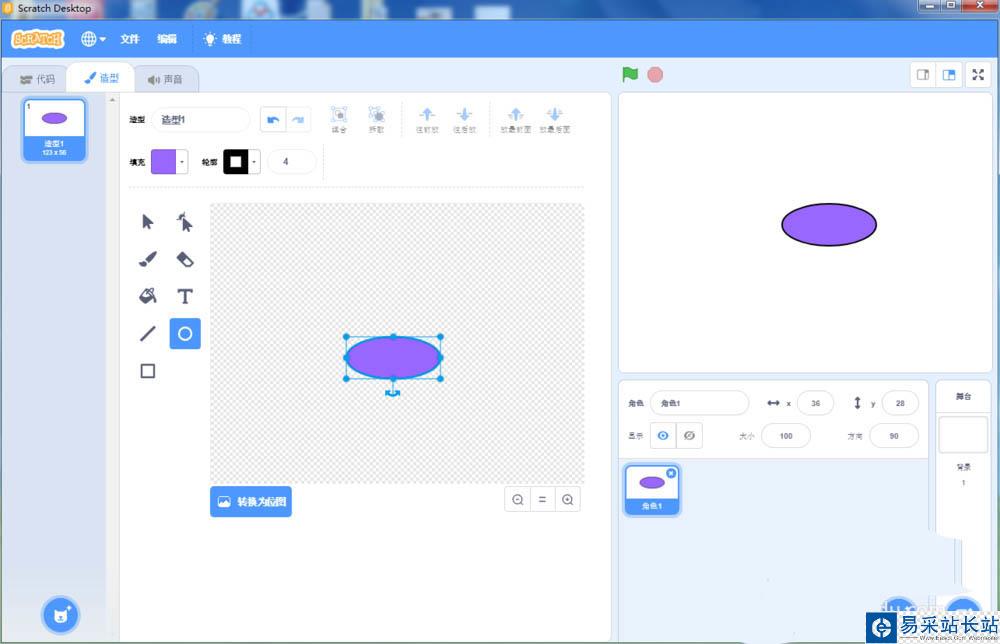
Task: Click the black outline color swatch
Action: point(235,162)
